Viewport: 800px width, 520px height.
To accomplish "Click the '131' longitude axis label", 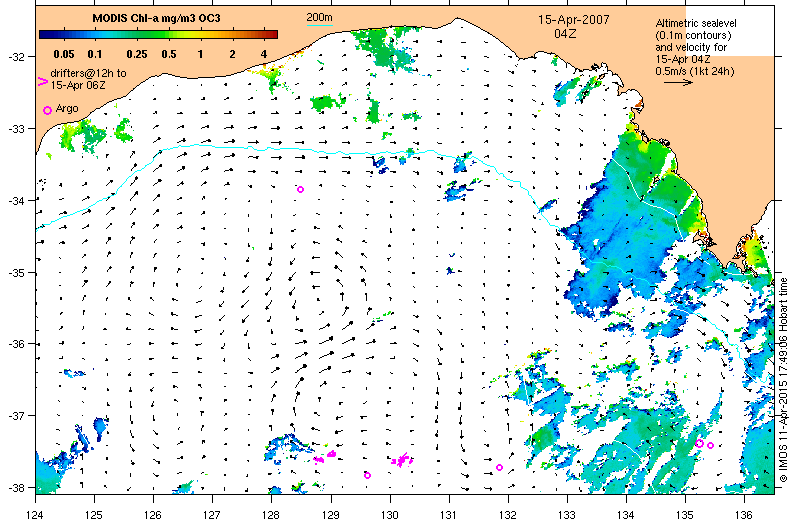I will 449,514.
